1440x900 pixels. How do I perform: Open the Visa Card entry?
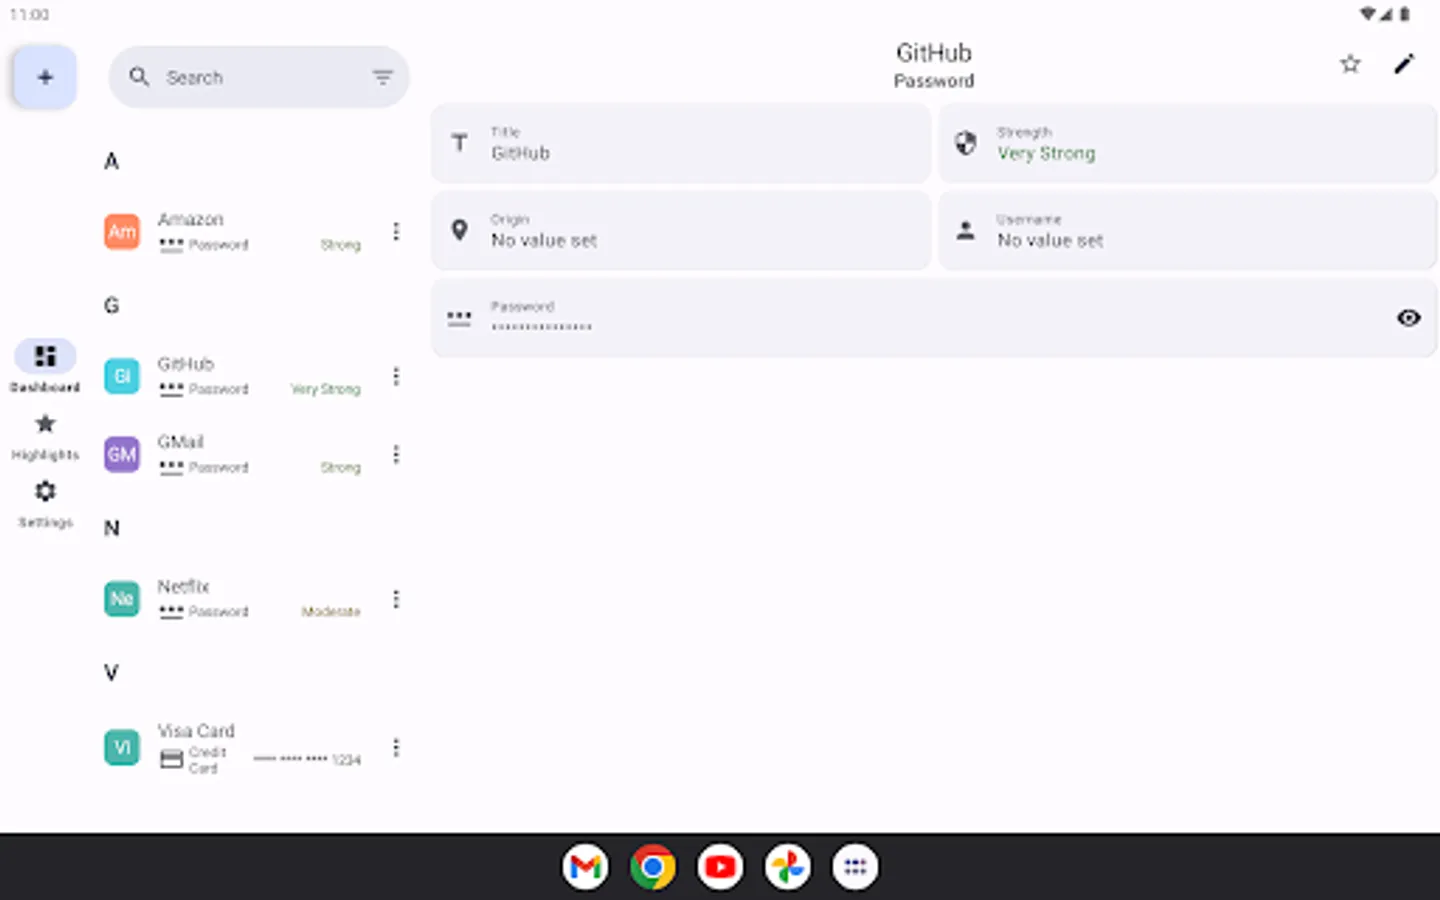(x=256, y=747)
